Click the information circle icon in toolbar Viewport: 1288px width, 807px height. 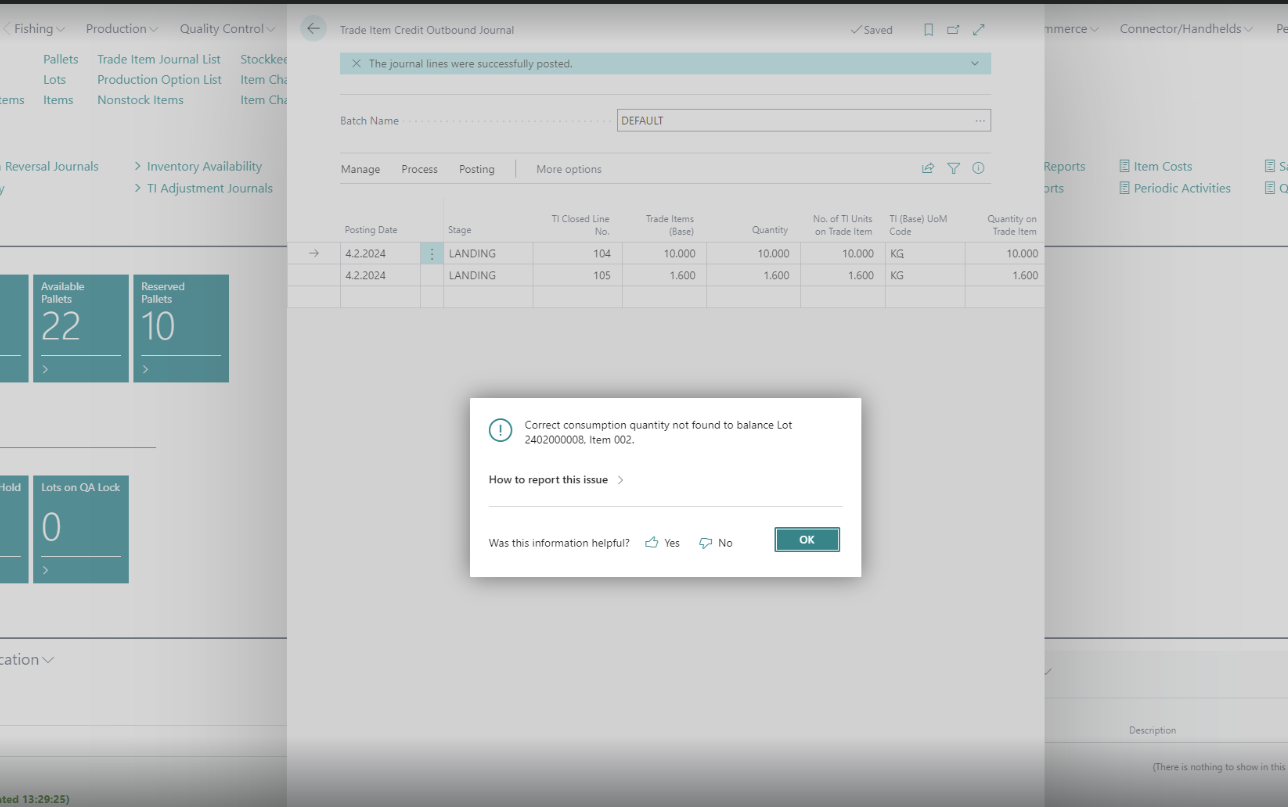[978, 169]
